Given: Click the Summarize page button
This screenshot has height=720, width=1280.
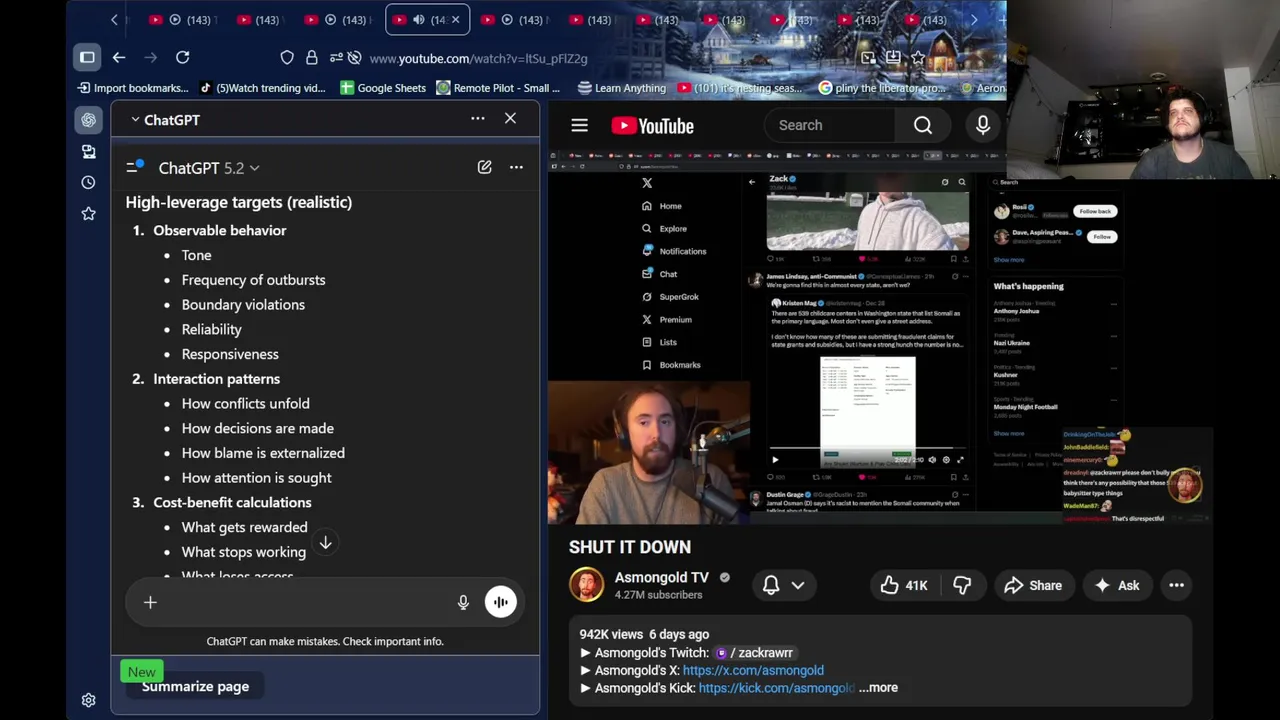Looking at the screenshot, I should click(195, 687).
